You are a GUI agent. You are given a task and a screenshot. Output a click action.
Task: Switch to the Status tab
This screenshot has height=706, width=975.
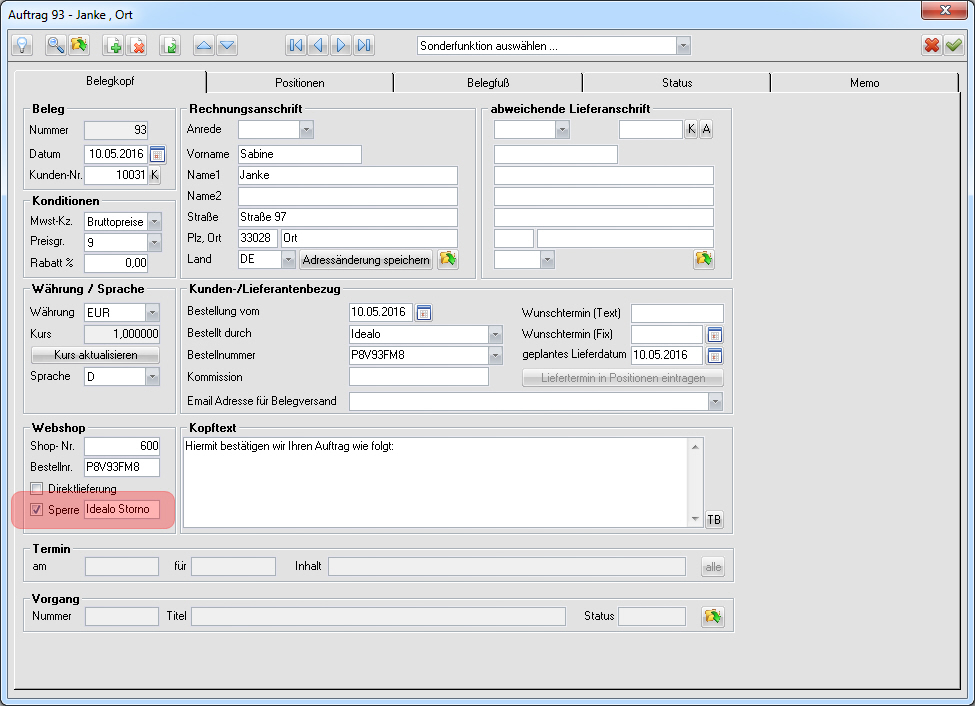click(677, 83)
